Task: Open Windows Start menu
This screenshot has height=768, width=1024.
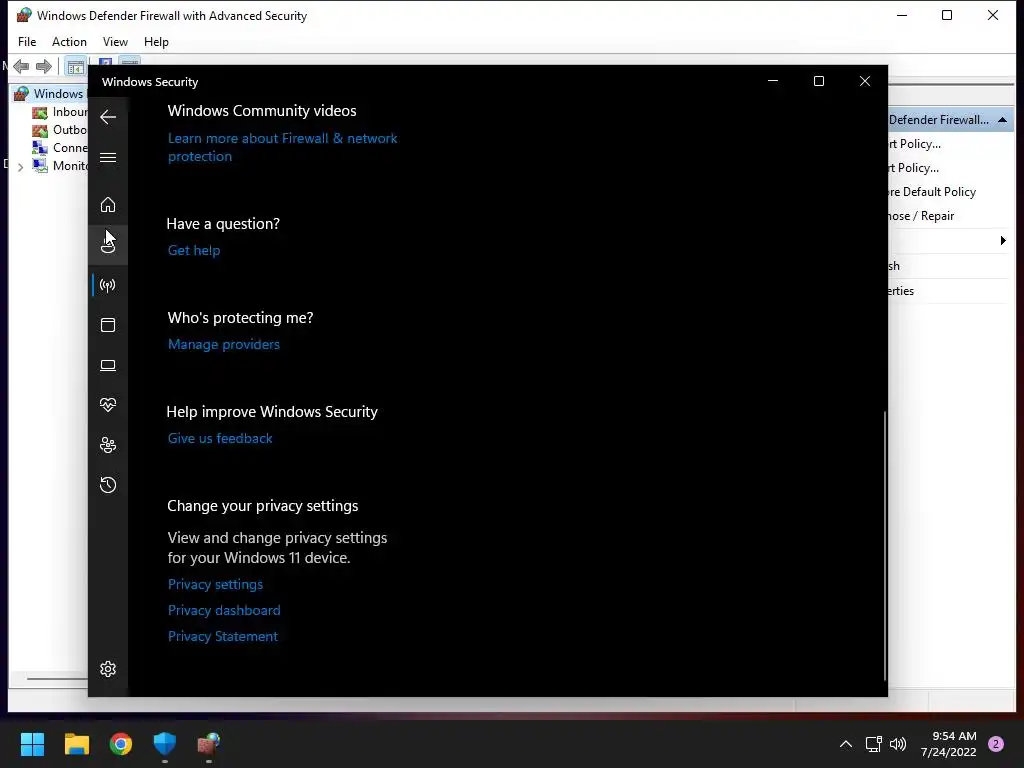Action: pyautogui.click(x=32, y=744)
